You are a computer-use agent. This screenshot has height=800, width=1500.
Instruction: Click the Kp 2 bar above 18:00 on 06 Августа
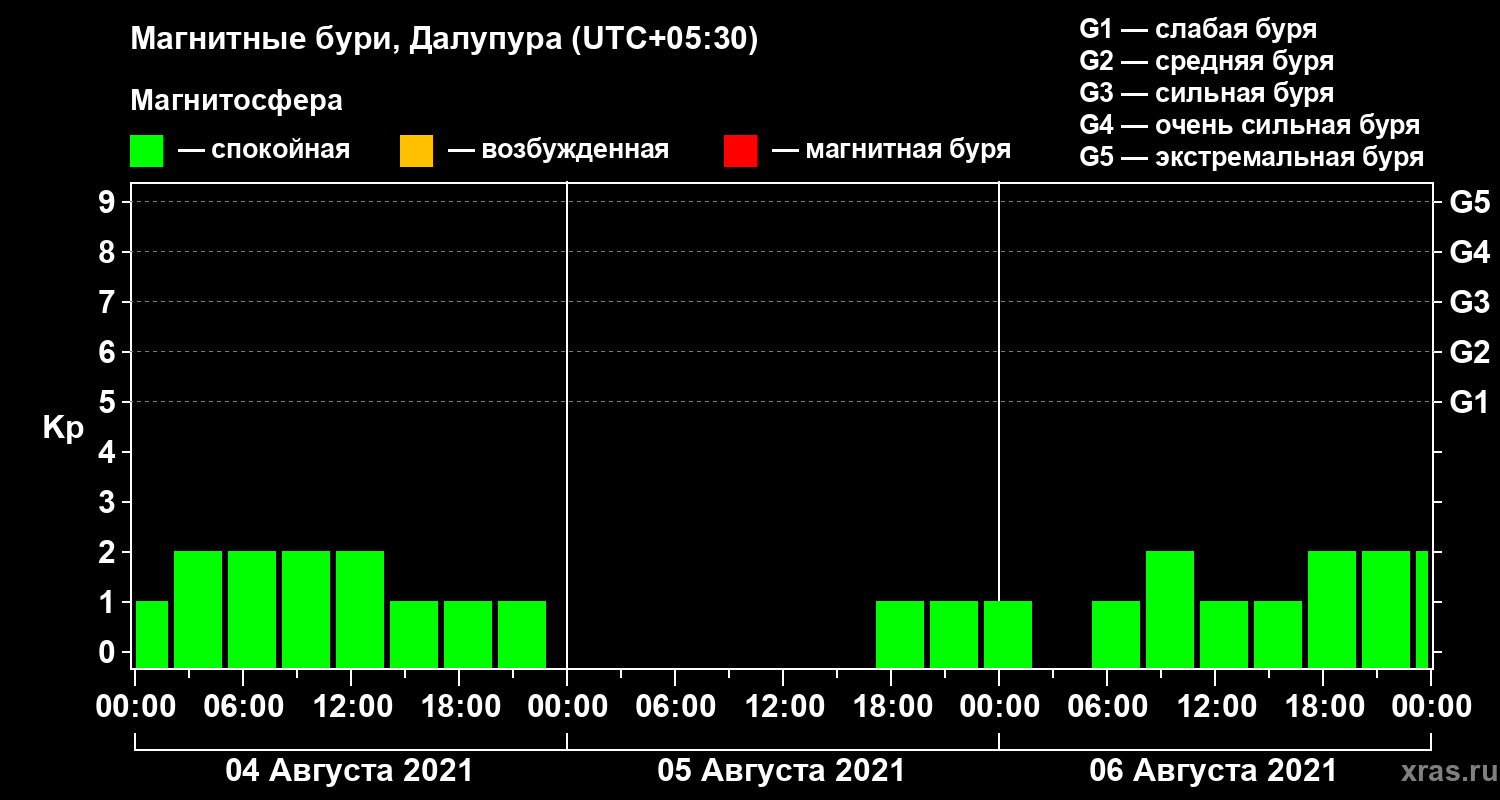click(1332, 609)
